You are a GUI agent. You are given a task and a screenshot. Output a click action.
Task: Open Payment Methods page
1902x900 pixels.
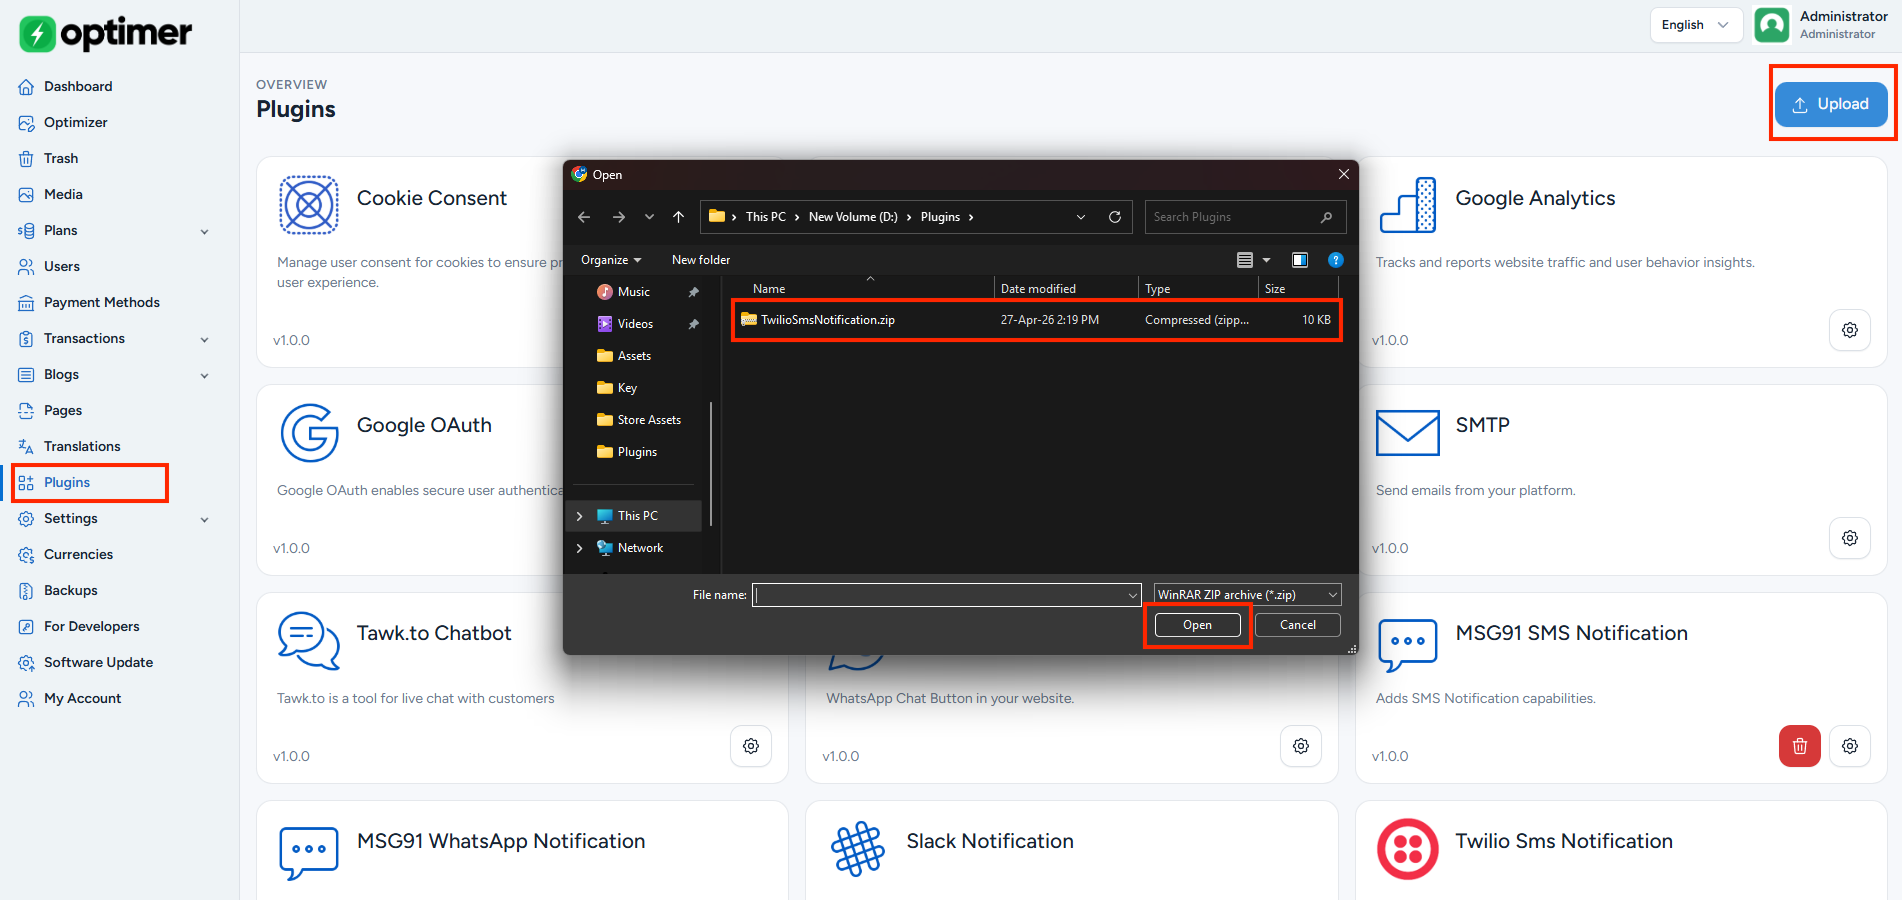pos(102,302)
